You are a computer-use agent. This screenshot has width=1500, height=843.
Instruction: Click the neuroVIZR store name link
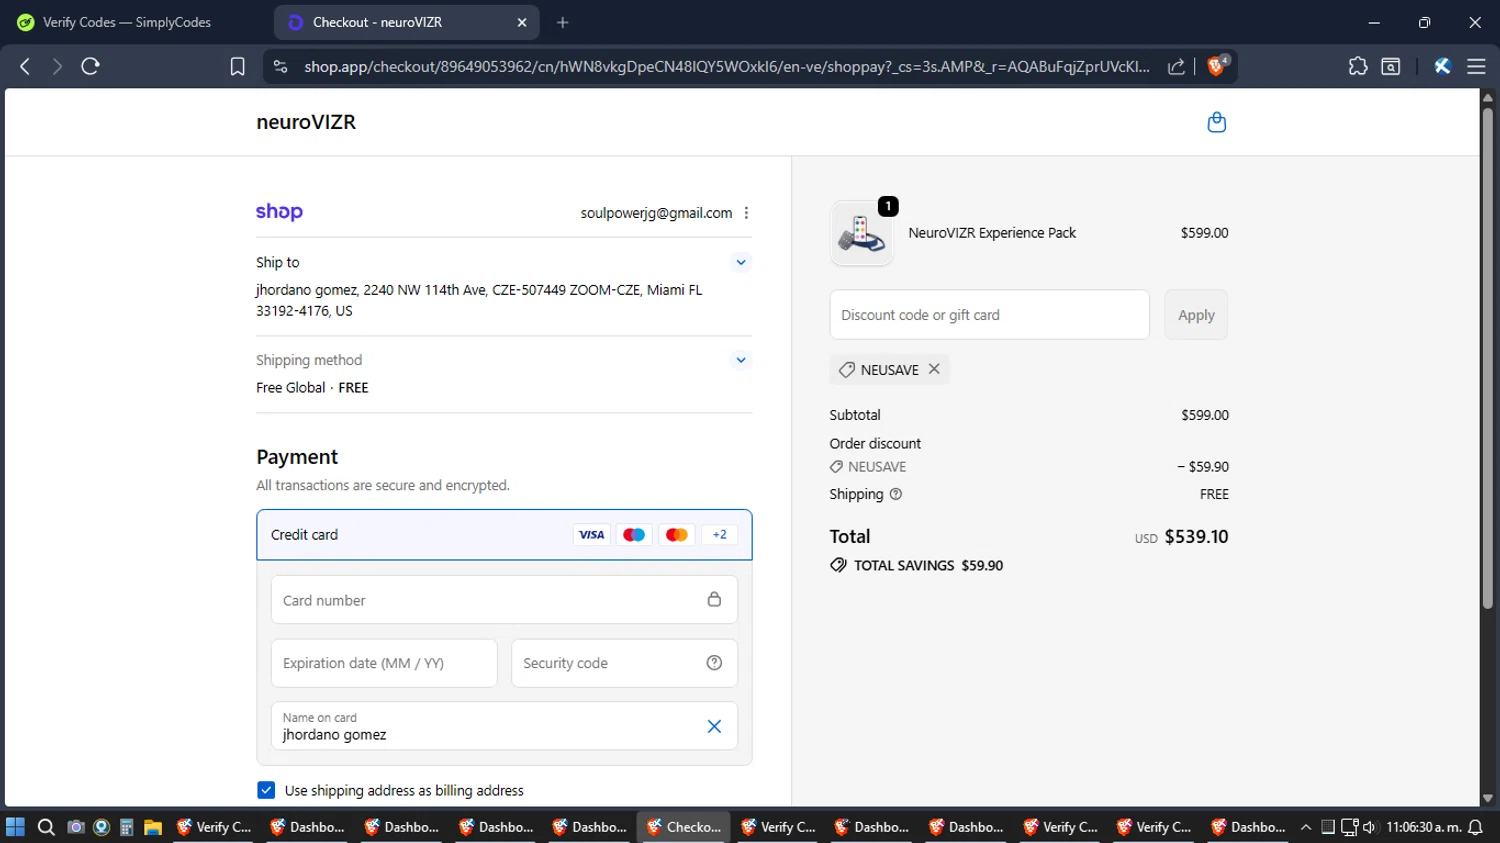(x=306, y=122)
